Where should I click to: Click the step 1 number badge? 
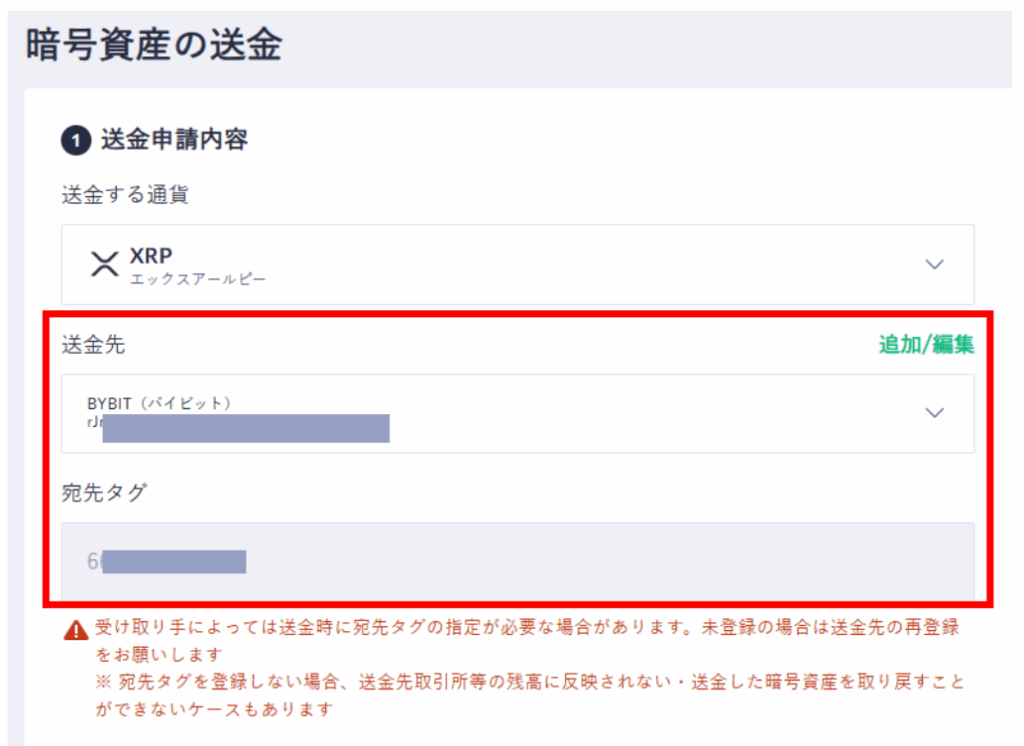coord(76,141)
